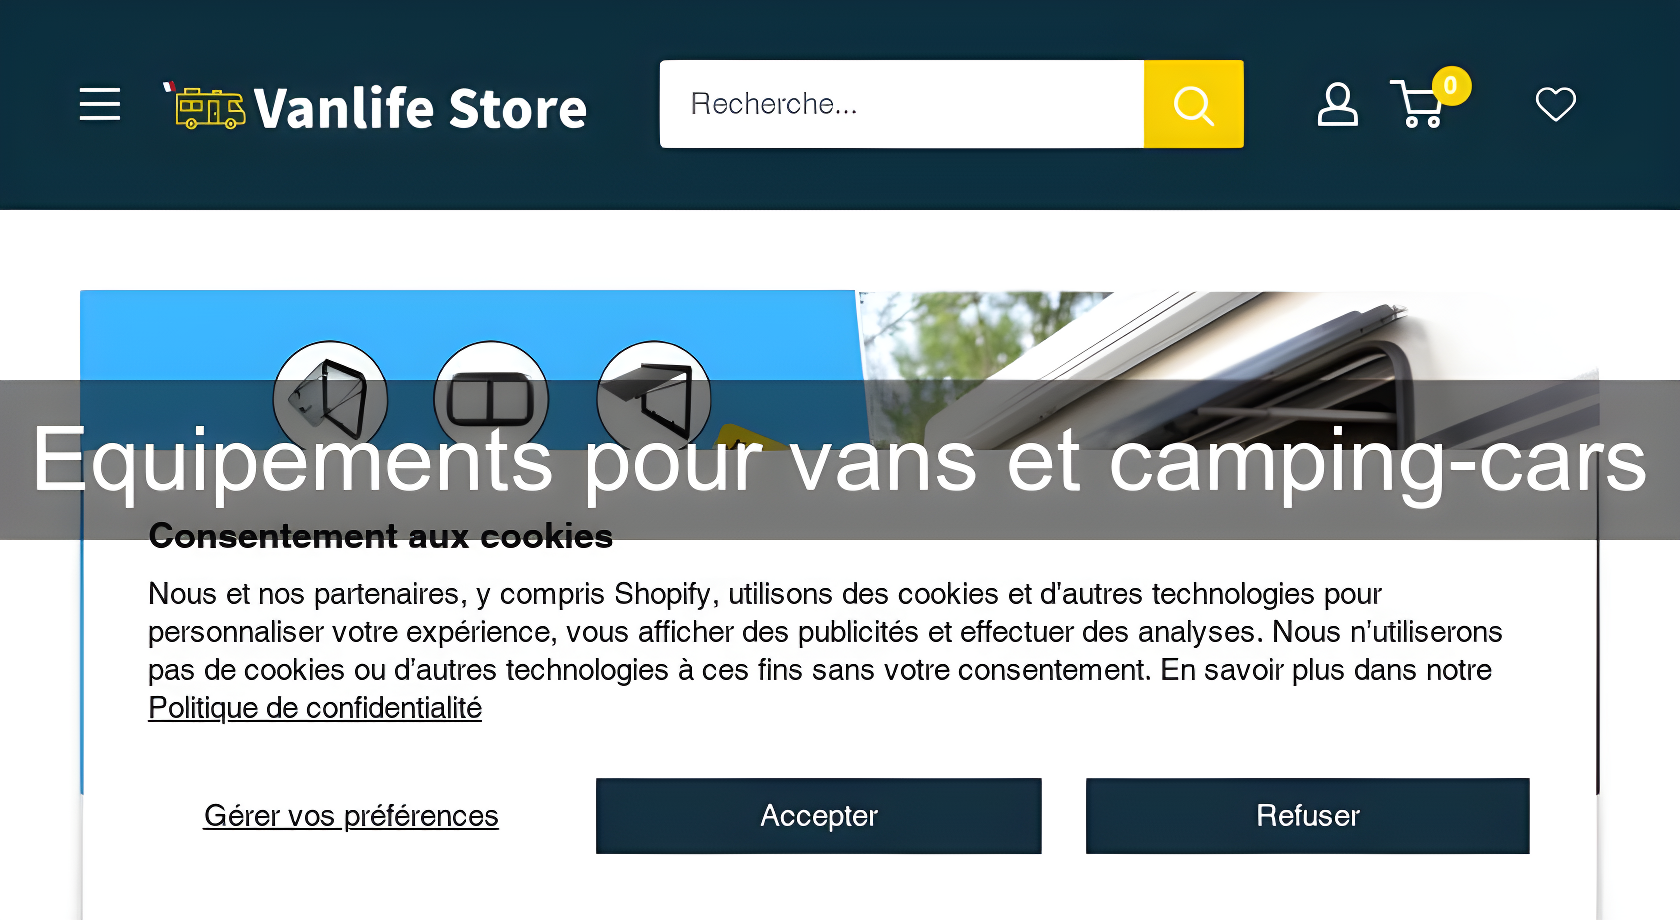Open the Politique de confidentialité link

[315, 708]
